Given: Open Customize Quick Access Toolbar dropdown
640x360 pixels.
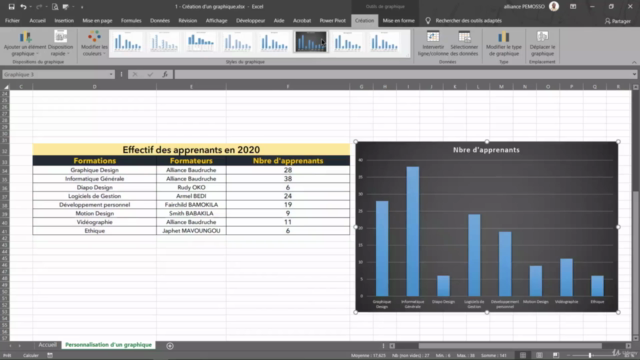Looking at the screenshot, I should click(x=82, y=7).
